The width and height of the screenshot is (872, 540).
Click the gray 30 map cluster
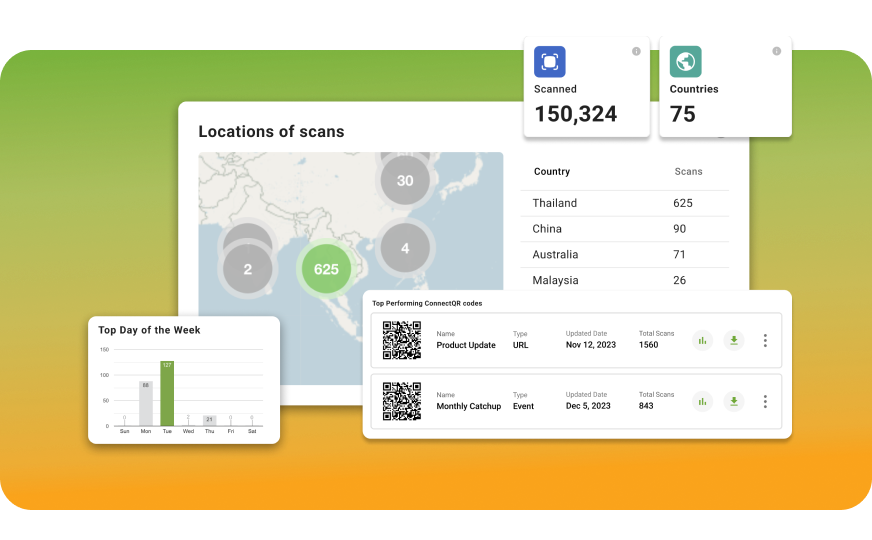405,180
